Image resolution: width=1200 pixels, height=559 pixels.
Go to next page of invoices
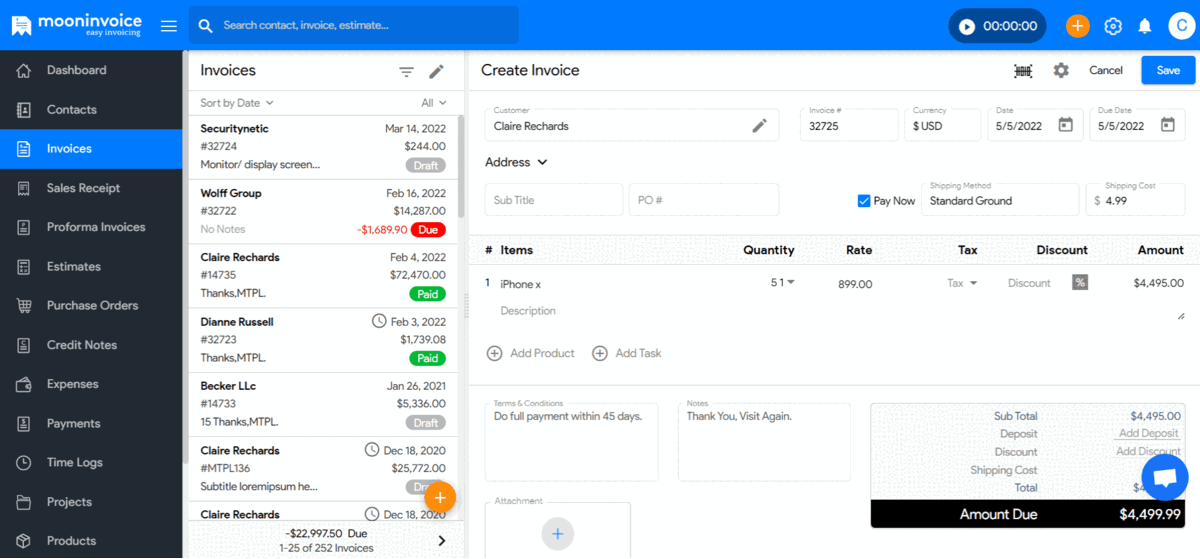(x=442, y=541)
